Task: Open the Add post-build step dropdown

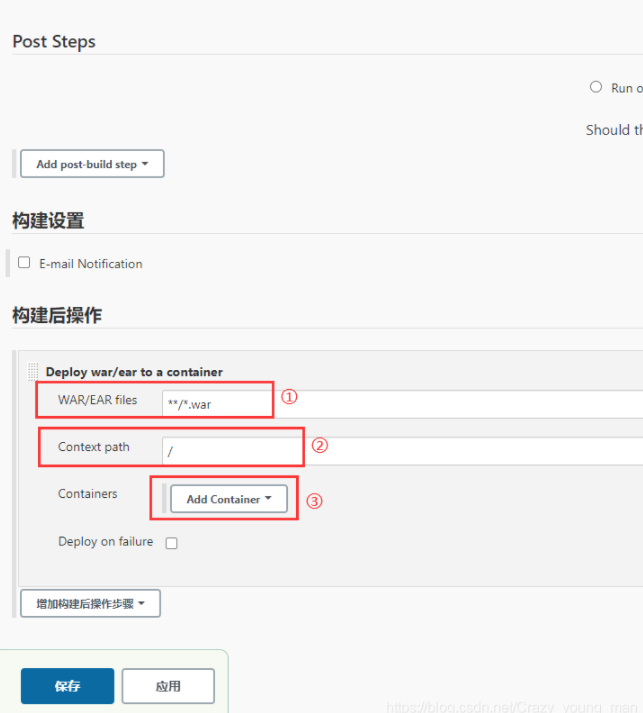Action: click(x=92, y=164)
